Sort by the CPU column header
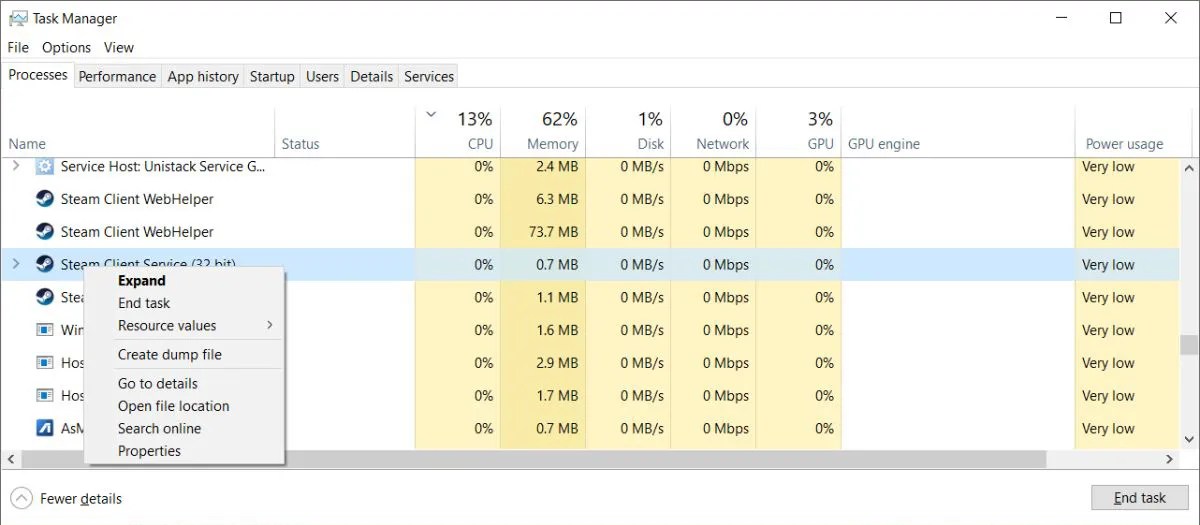This screenshot has width=1200, height=525. (458, 131)
